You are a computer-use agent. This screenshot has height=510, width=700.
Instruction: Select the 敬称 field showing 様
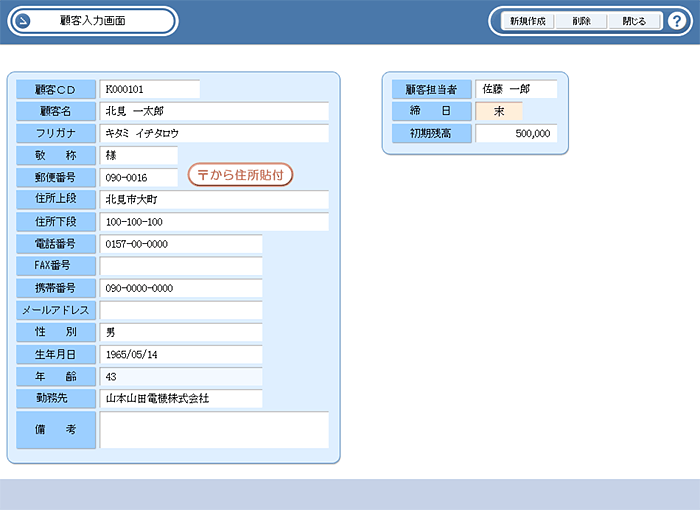(x=139, y=155)
